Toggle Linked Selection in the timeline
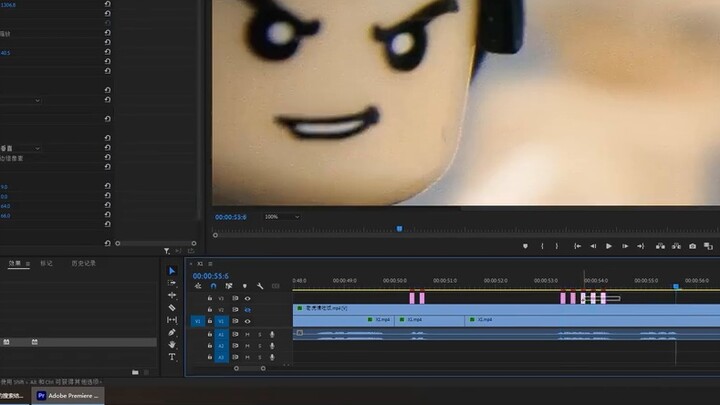Screen dimensions: 720x405 point(229,286)
